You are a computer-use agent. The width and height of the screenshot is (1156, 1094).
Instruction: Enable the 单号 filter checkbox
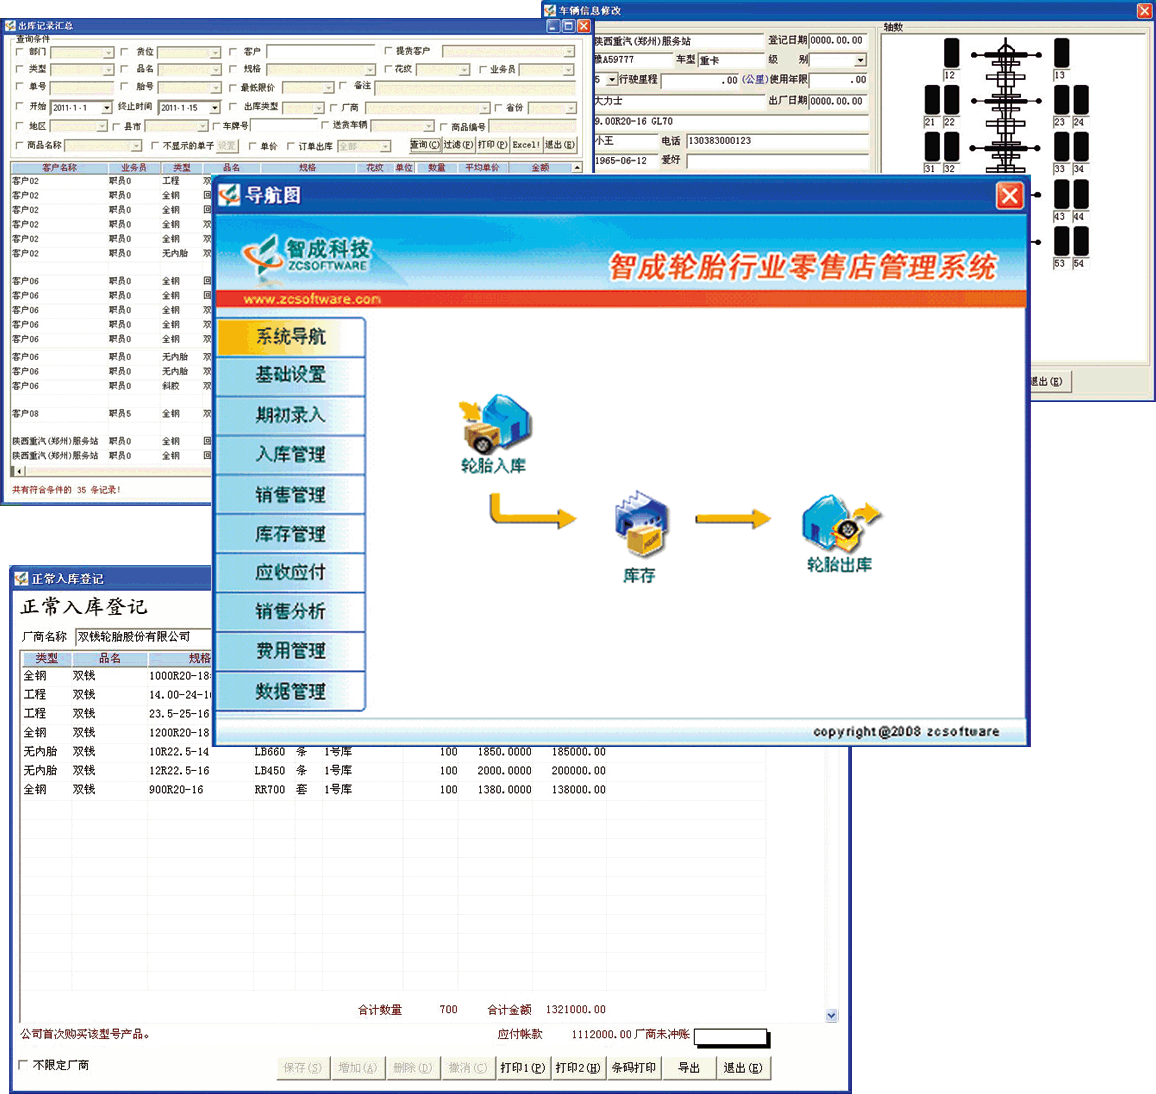[x=20, y=86]
